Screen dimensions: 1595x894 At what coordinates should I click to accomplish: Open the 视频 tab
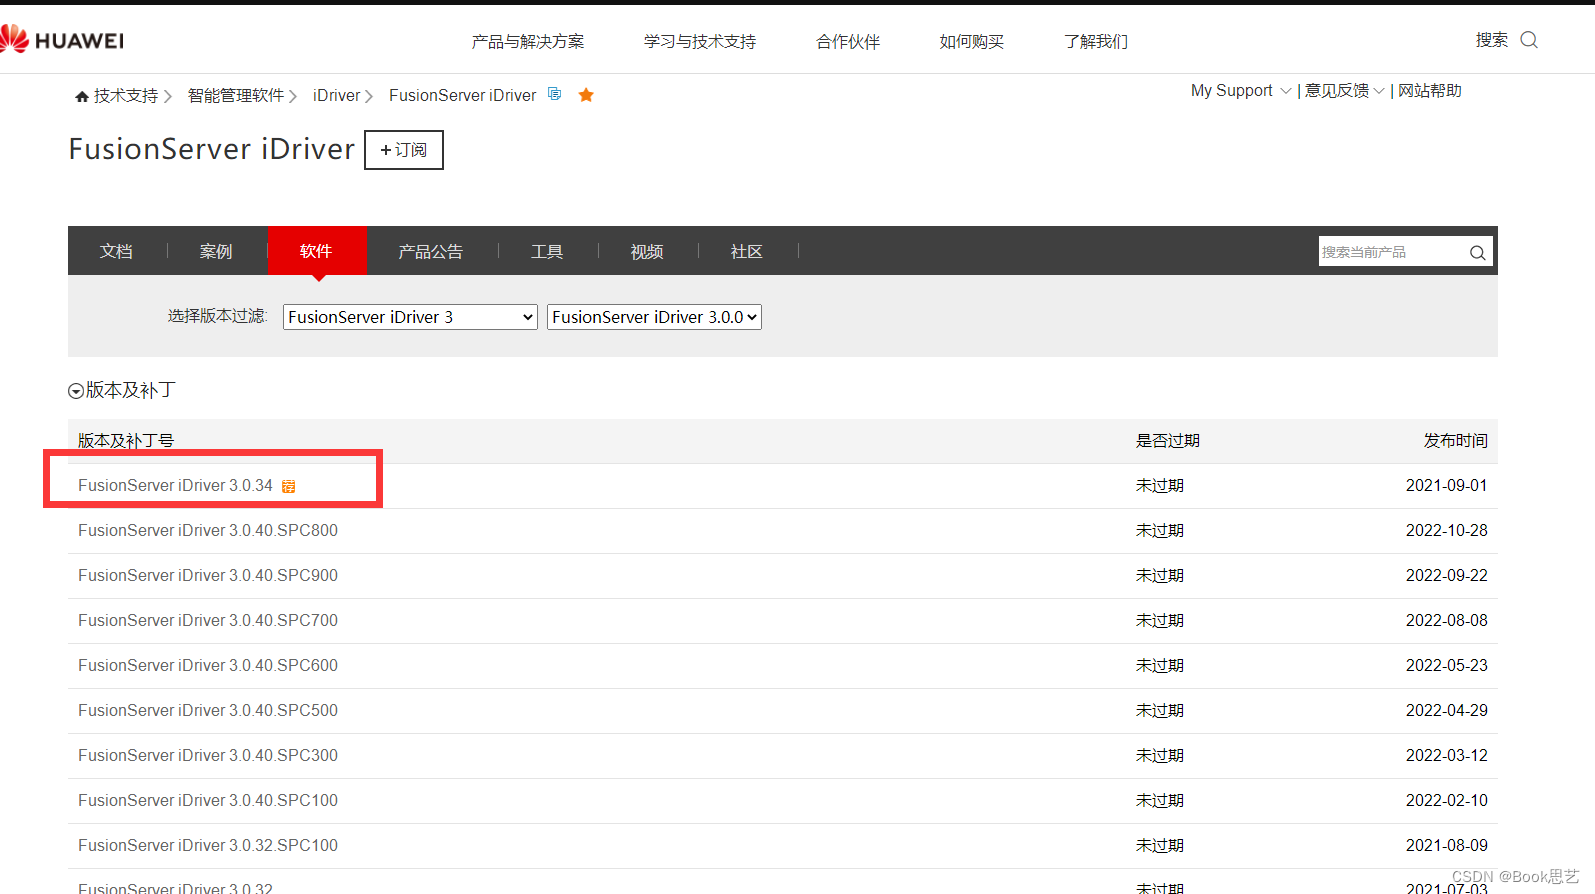coord(647,251)
